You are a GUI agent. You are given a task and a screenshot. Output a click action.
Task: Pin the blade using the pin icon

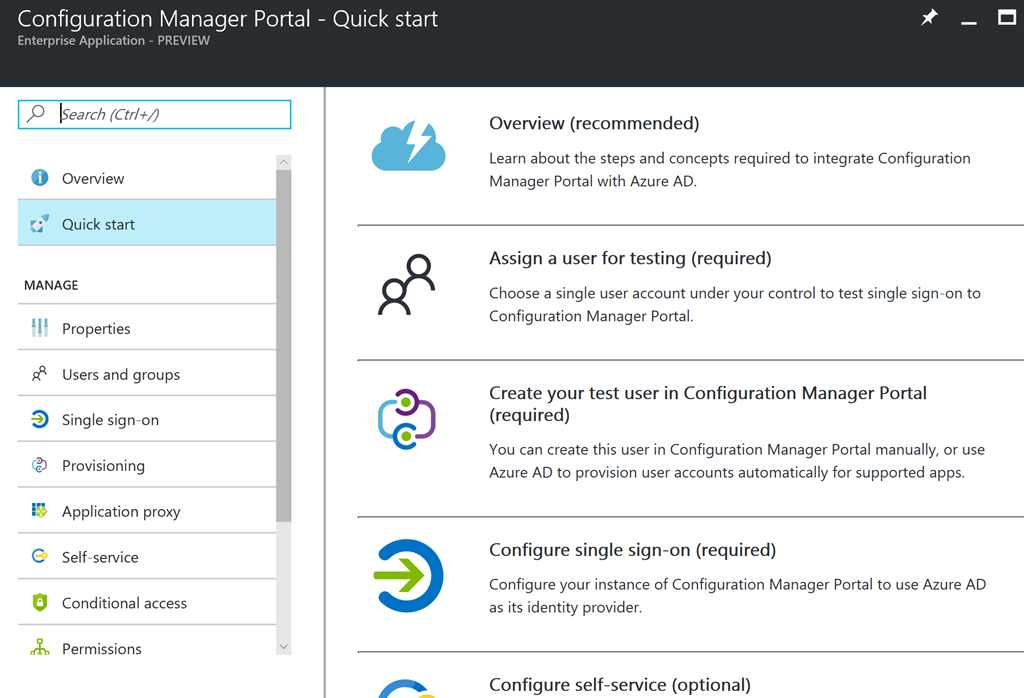pyautogui.click(x=929, y=18)
